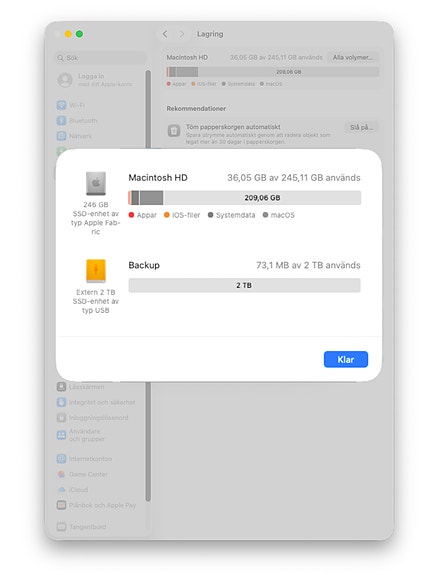The height and width of the screenshot is (575, 431).
Task: Click the orange iOS-filer legend dot
Action: tap(167, 215)
